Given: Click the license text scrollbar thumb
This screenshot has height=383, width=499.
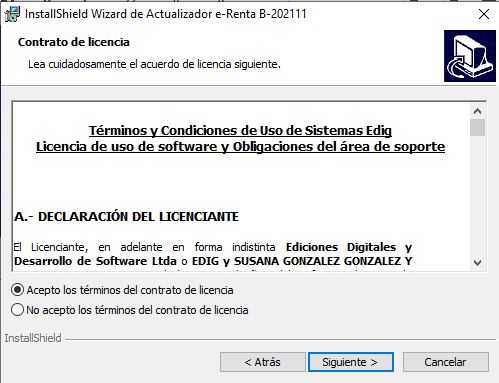Looking at the screenshot, I should [477, 127].
